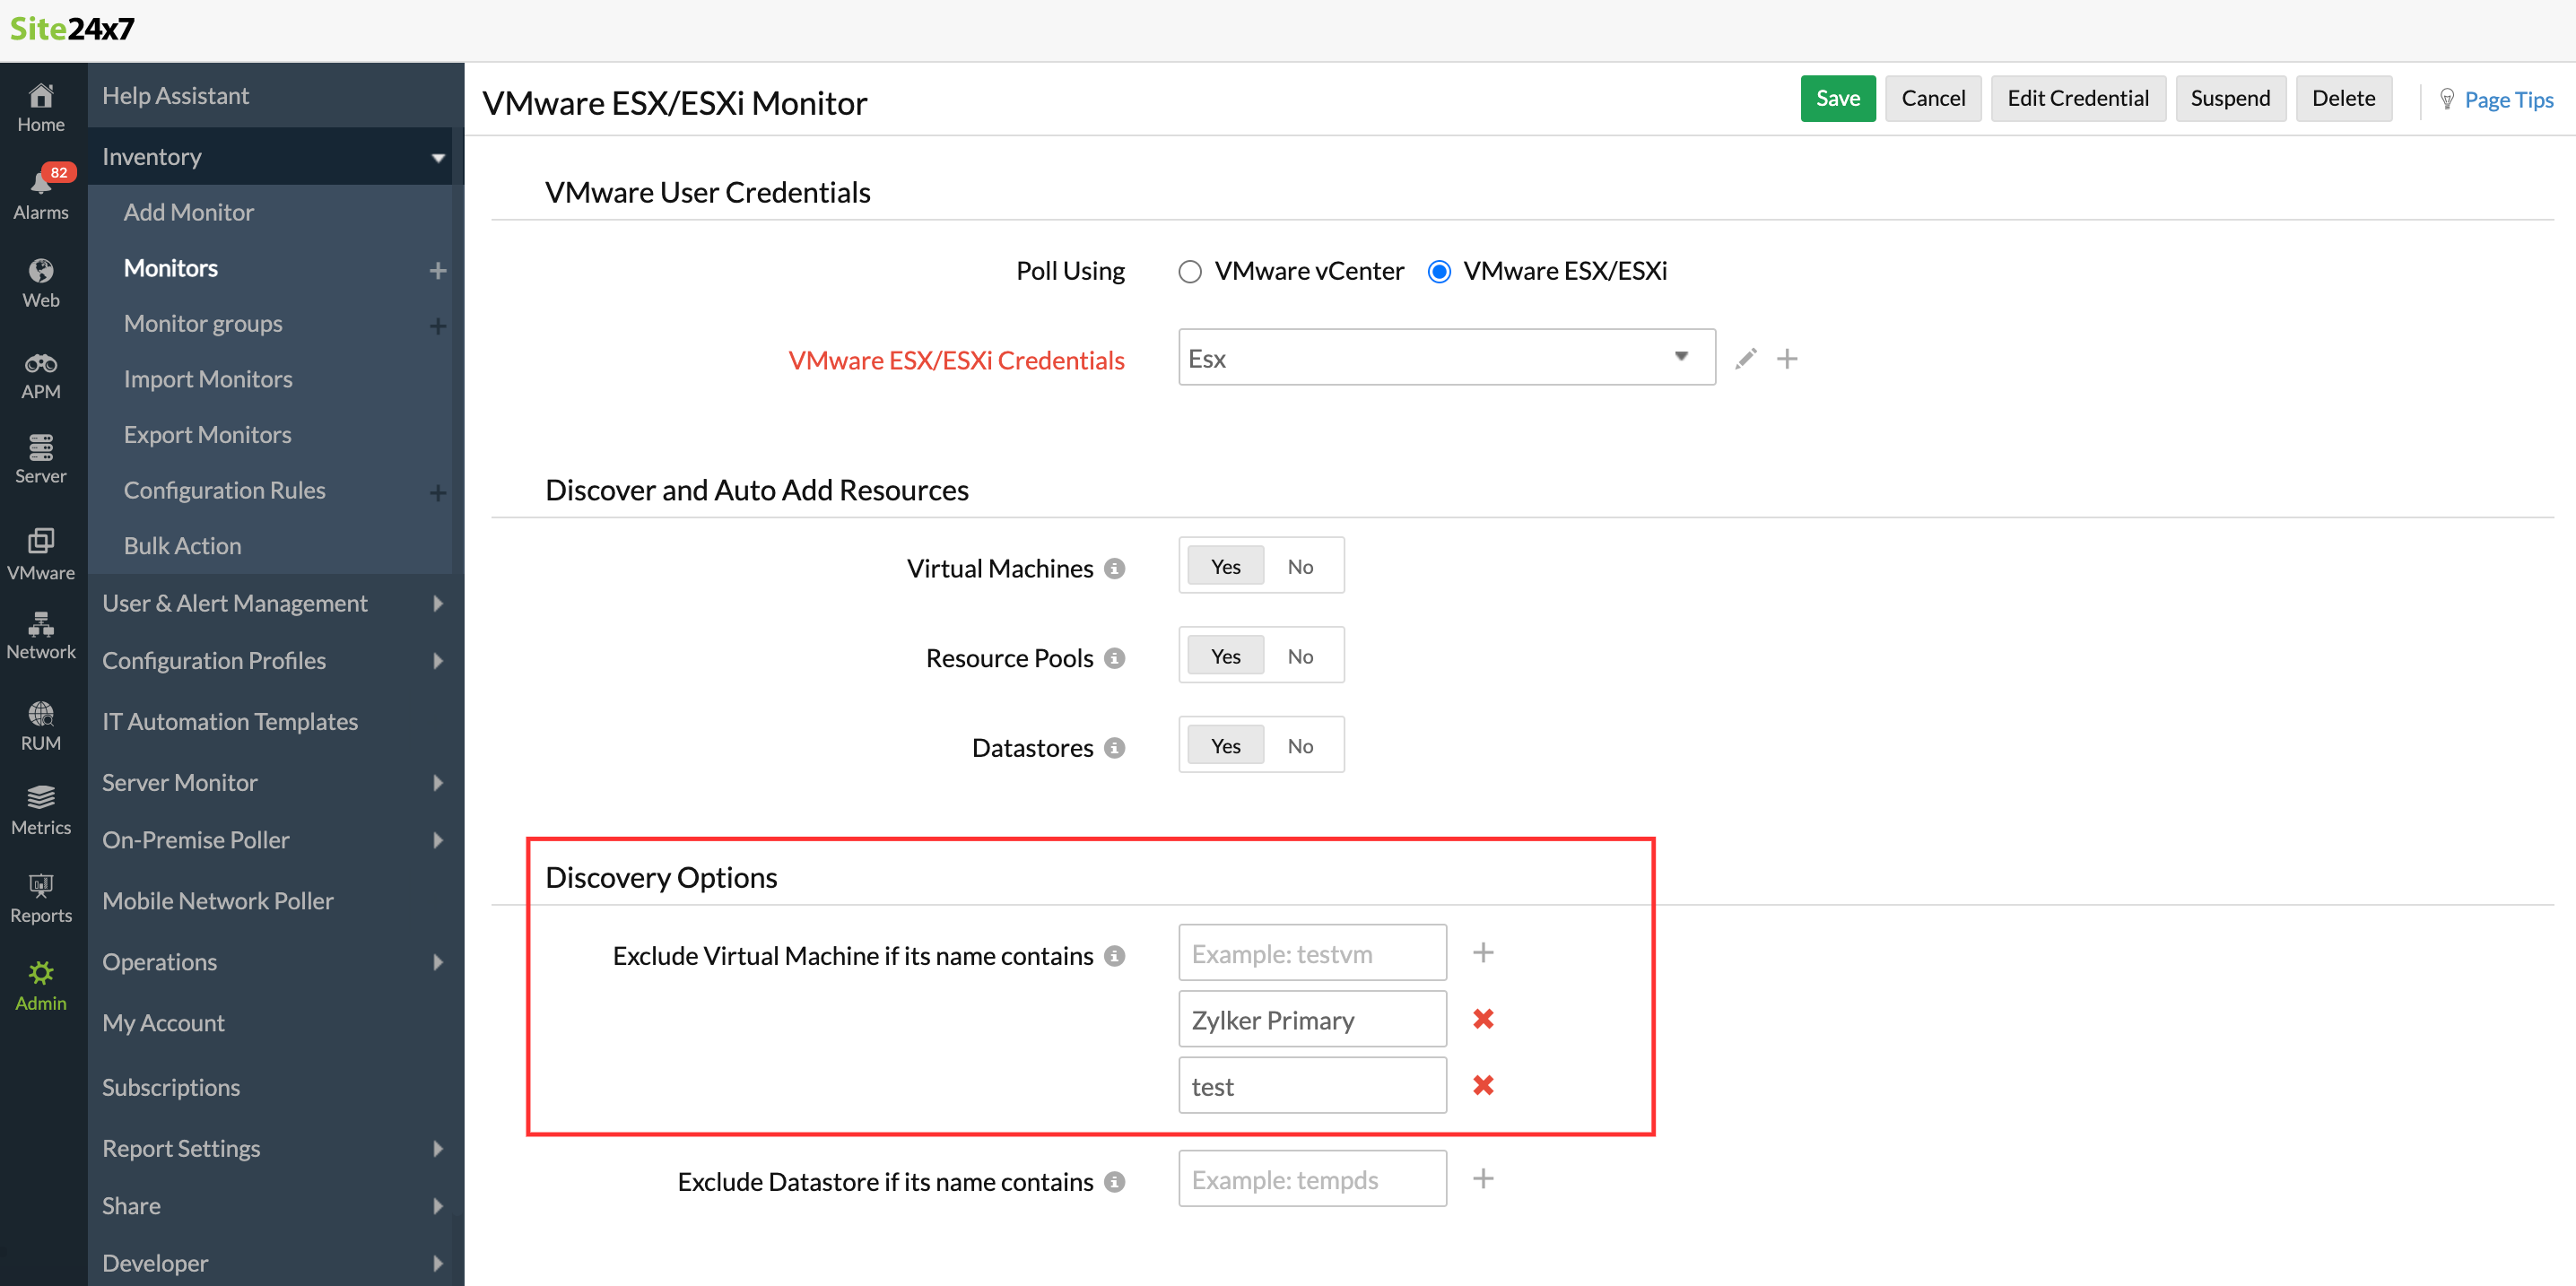Set Resource Pools toggle to No
Viewport: 2576px width, 1286px height.
tap(1299, 656)
